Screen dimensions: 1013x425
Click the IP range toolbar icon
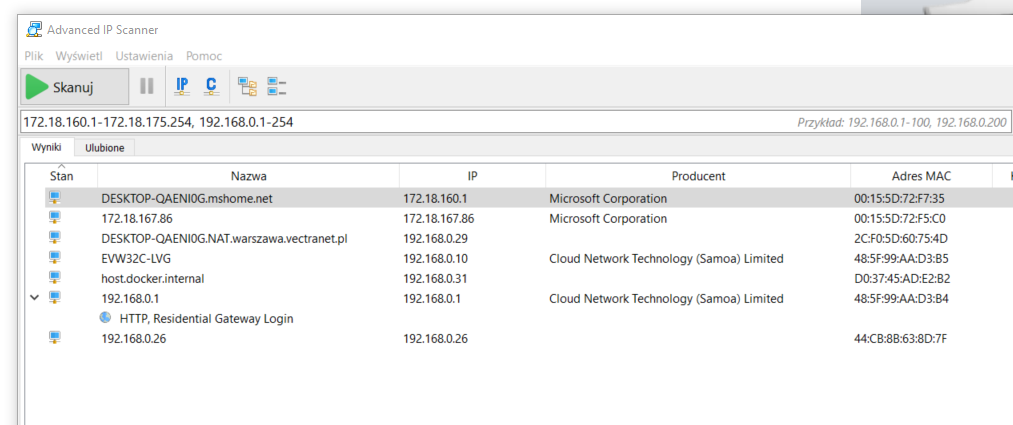[x=182, y=87]
